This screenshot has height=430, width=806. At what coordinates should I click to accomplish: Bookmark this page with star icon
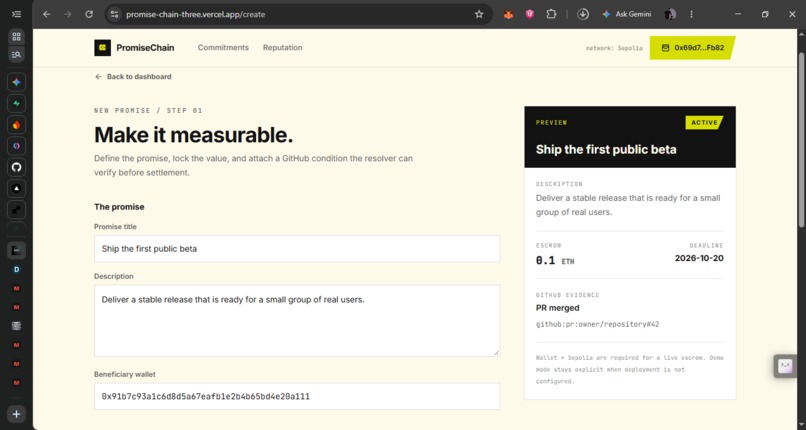[479, 14]
